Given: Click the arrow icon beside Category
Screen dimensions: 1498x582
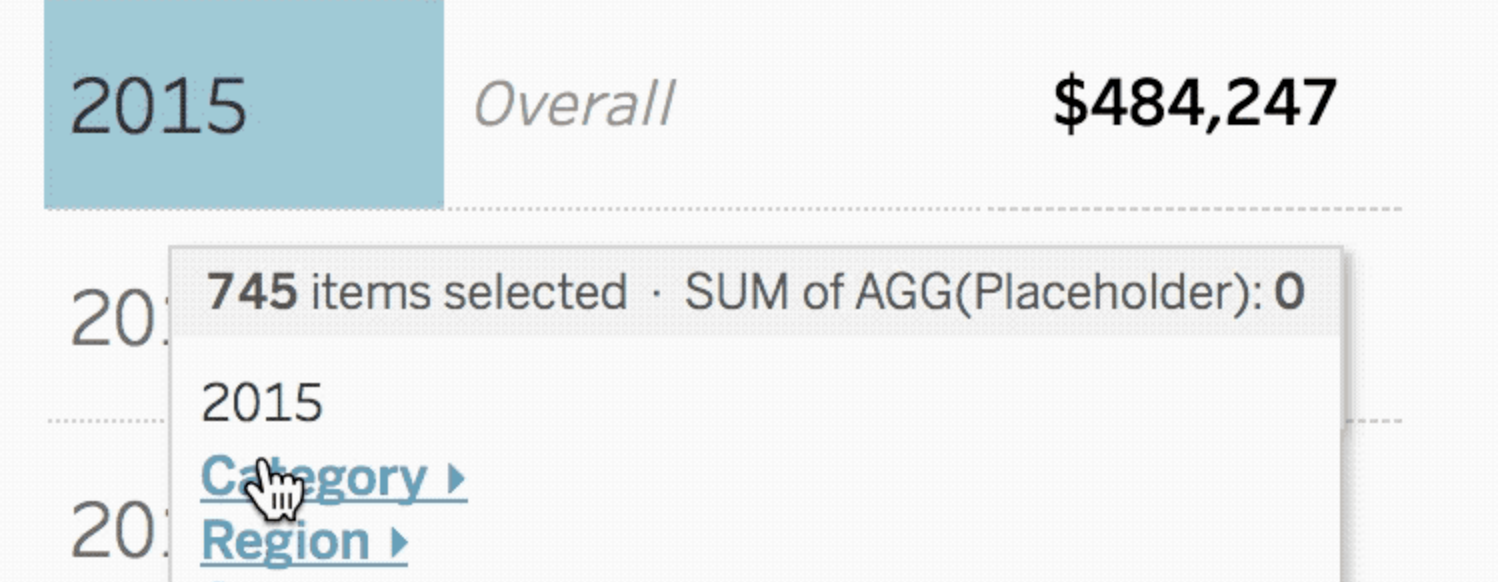Looking at the screenshot, I should click(455, 480).
